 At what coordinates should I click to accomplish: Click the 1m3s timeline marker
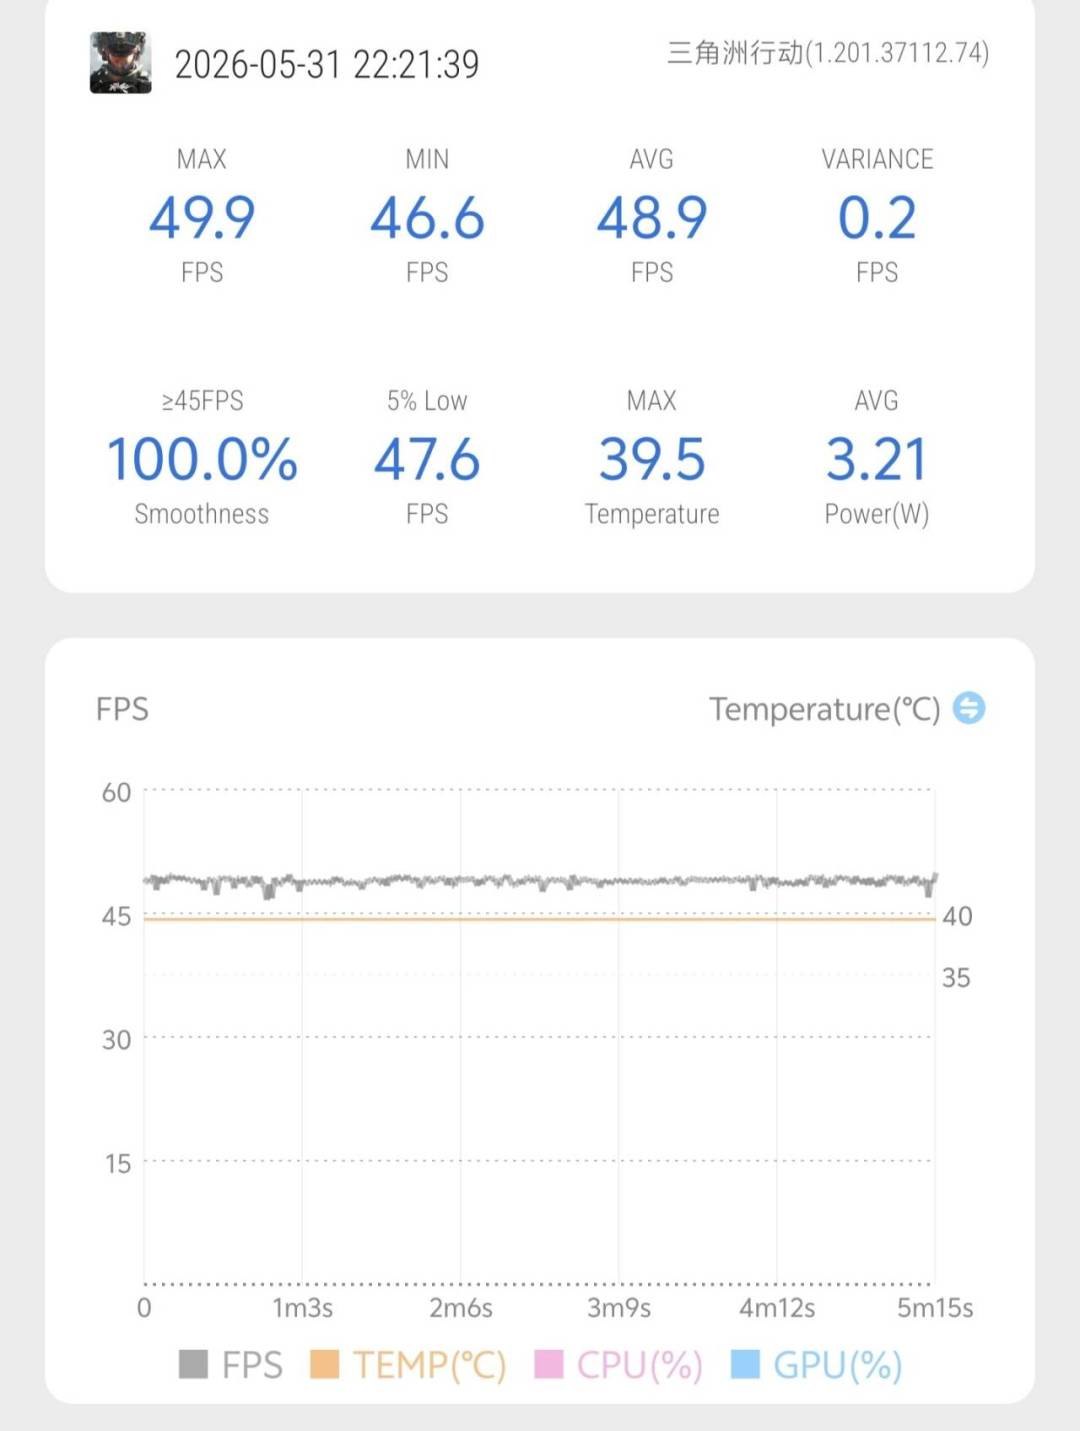(x=303, y=1308)
